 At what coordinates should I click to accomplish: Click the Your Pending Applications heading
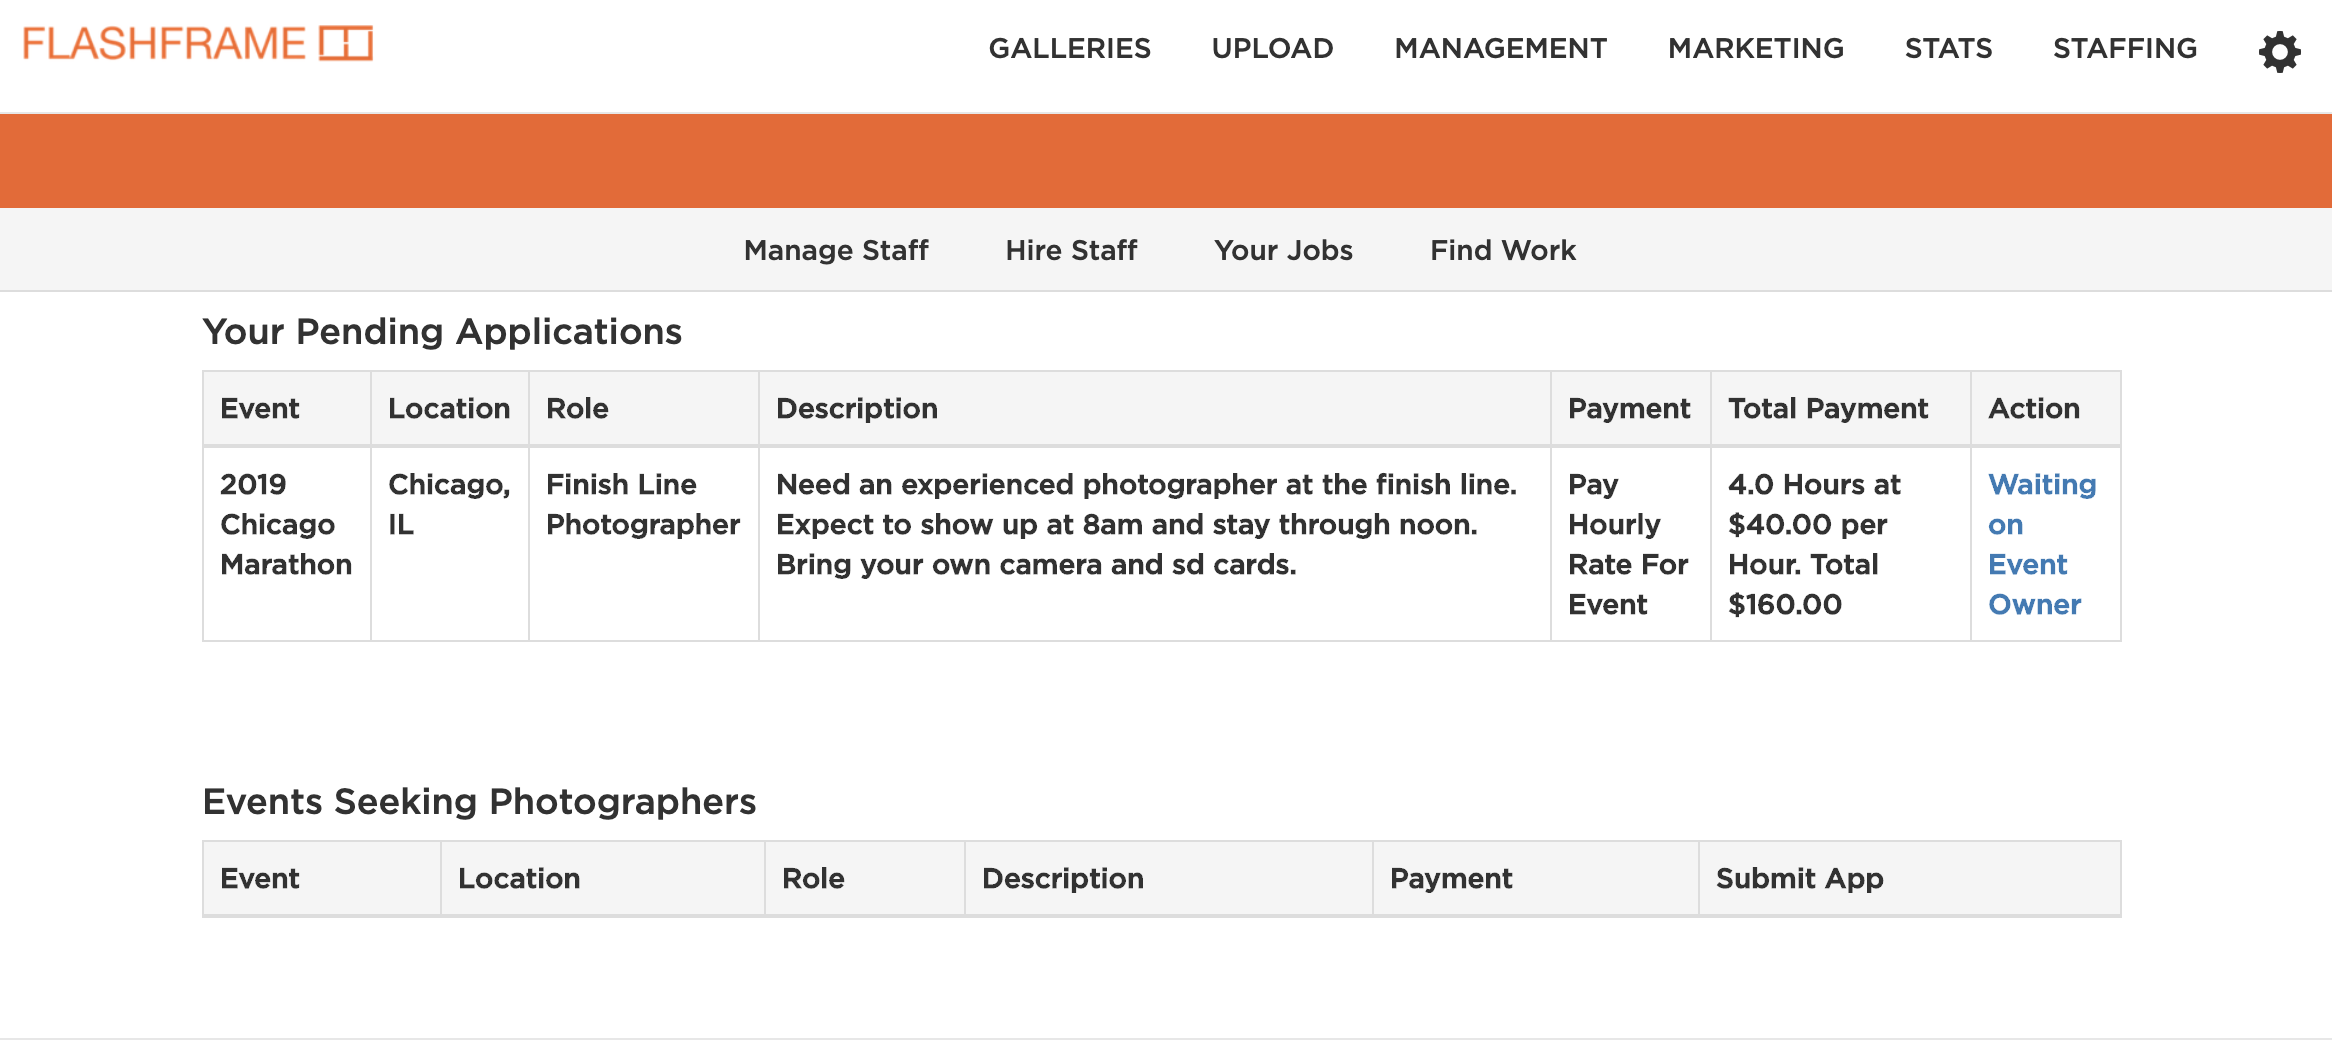tap(442, 331)
